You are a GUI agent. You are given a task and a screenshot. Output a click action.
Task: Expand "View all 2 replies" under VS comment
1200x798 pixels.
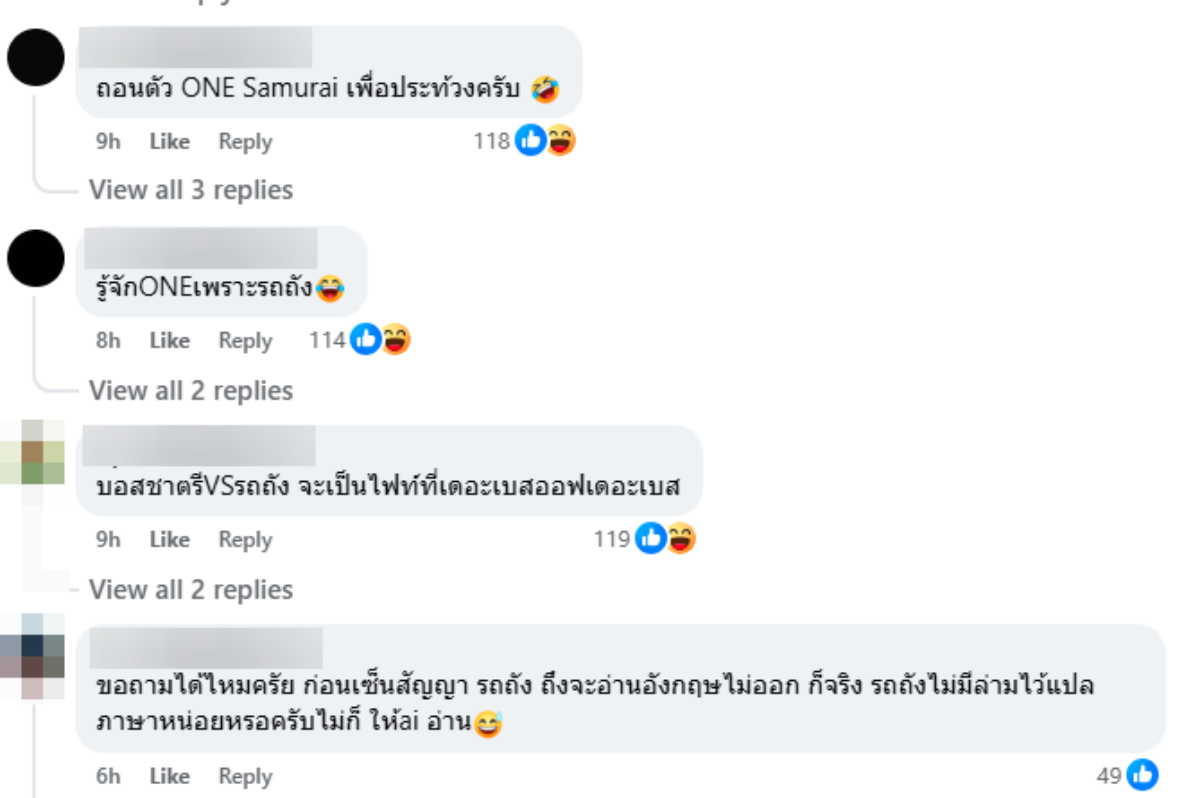191,590
